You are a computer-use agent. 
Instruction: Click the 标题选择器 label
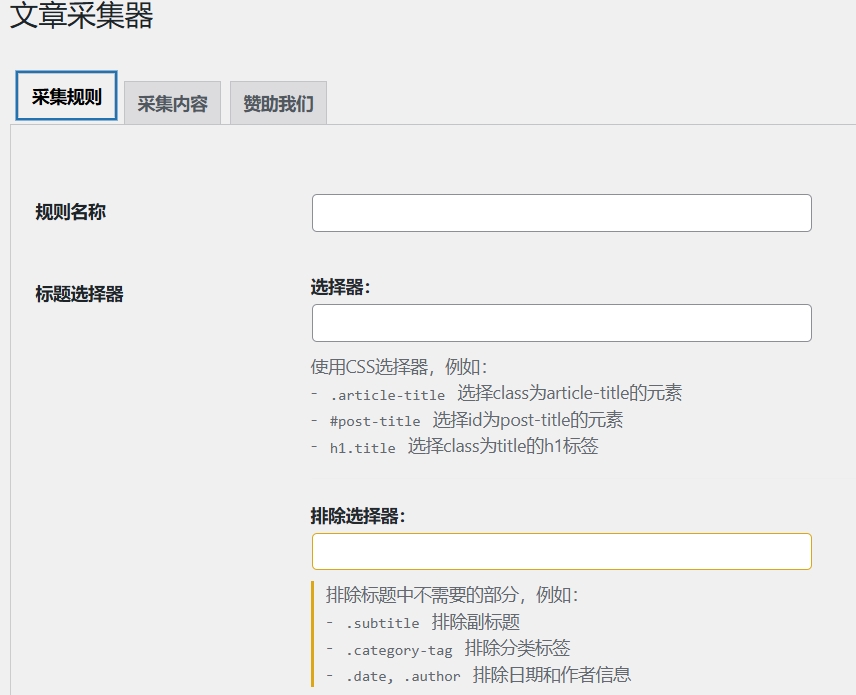coord(79,294)
